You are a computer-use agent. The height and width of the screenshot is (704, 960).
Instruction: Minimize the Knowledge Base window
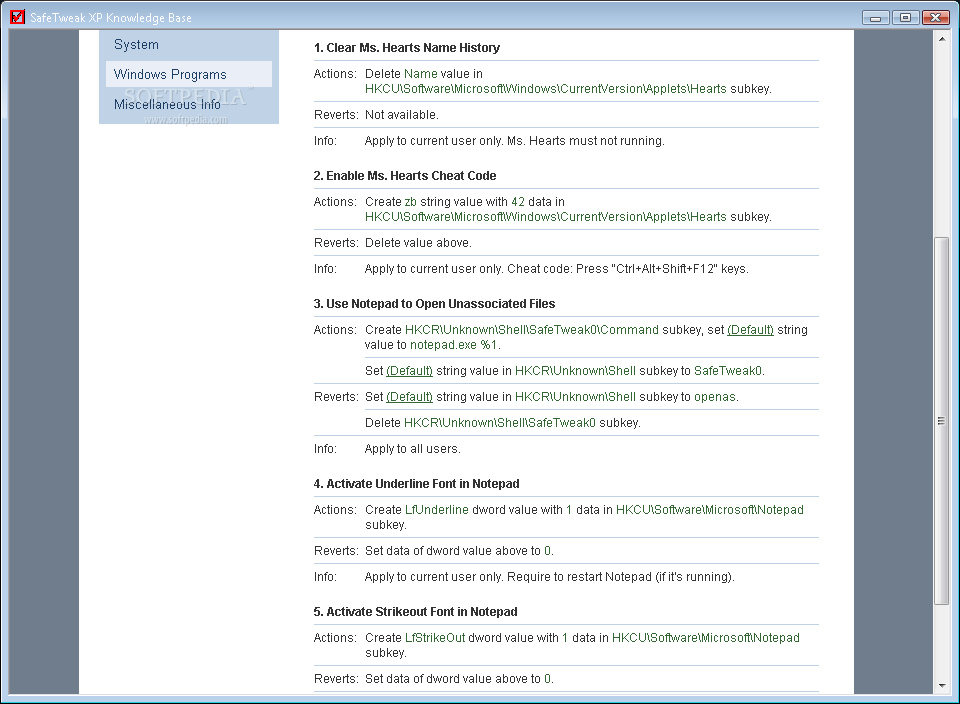point(876,18)
